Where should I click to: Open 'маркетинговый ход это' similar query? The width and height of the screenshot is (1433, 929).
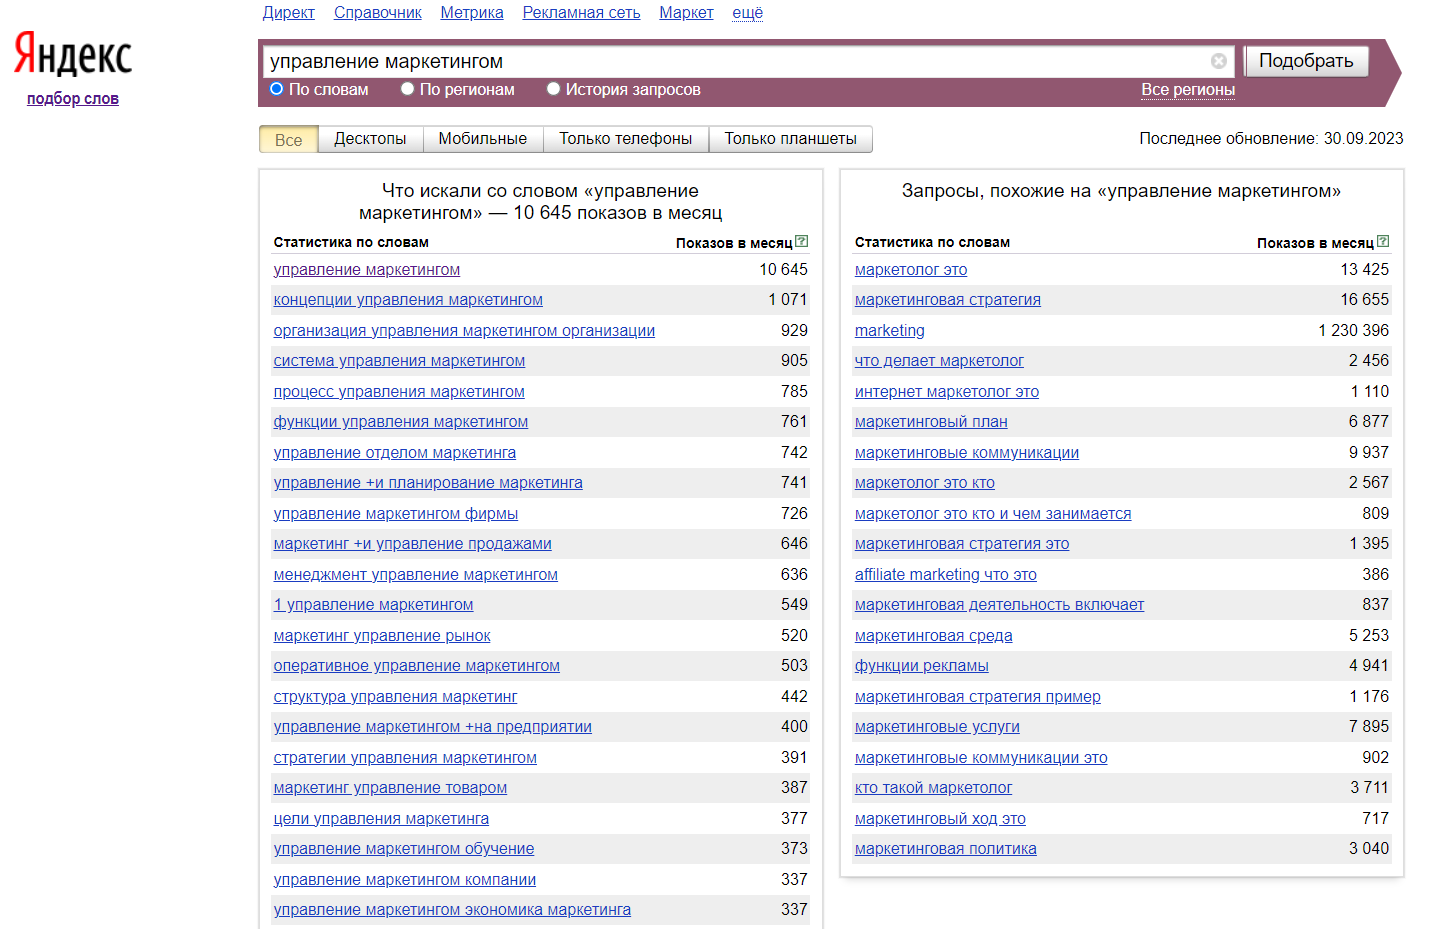[940, 818]
